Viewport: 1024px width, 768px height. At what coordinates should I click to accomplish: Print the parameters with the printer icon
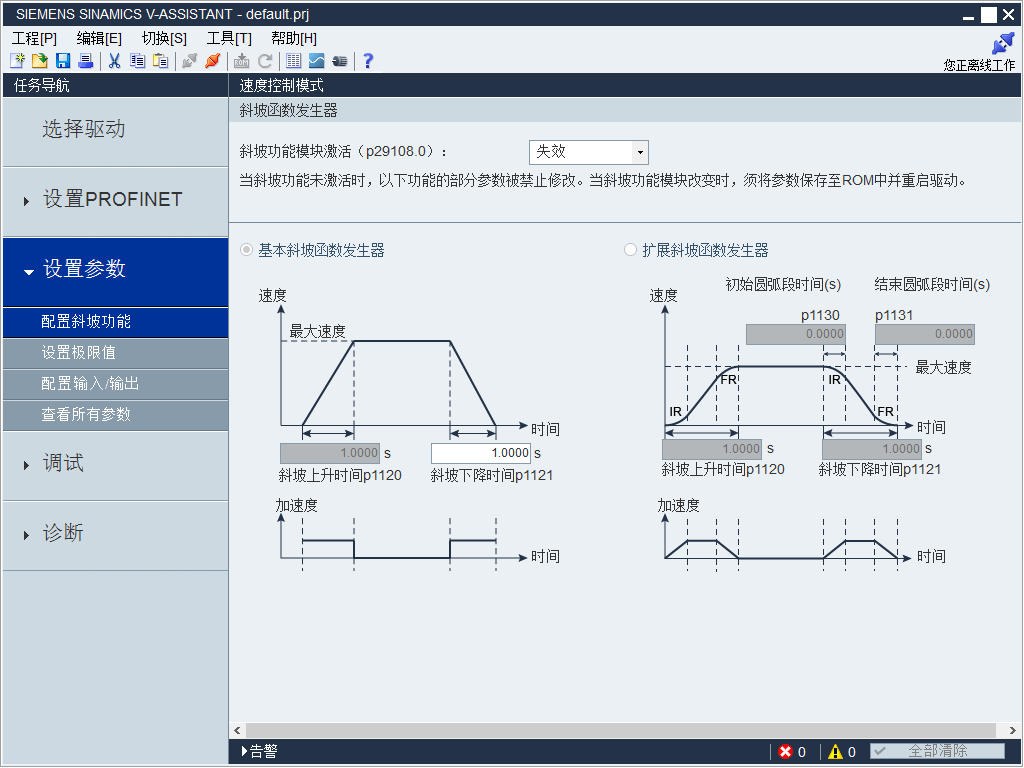pos(86,61)
